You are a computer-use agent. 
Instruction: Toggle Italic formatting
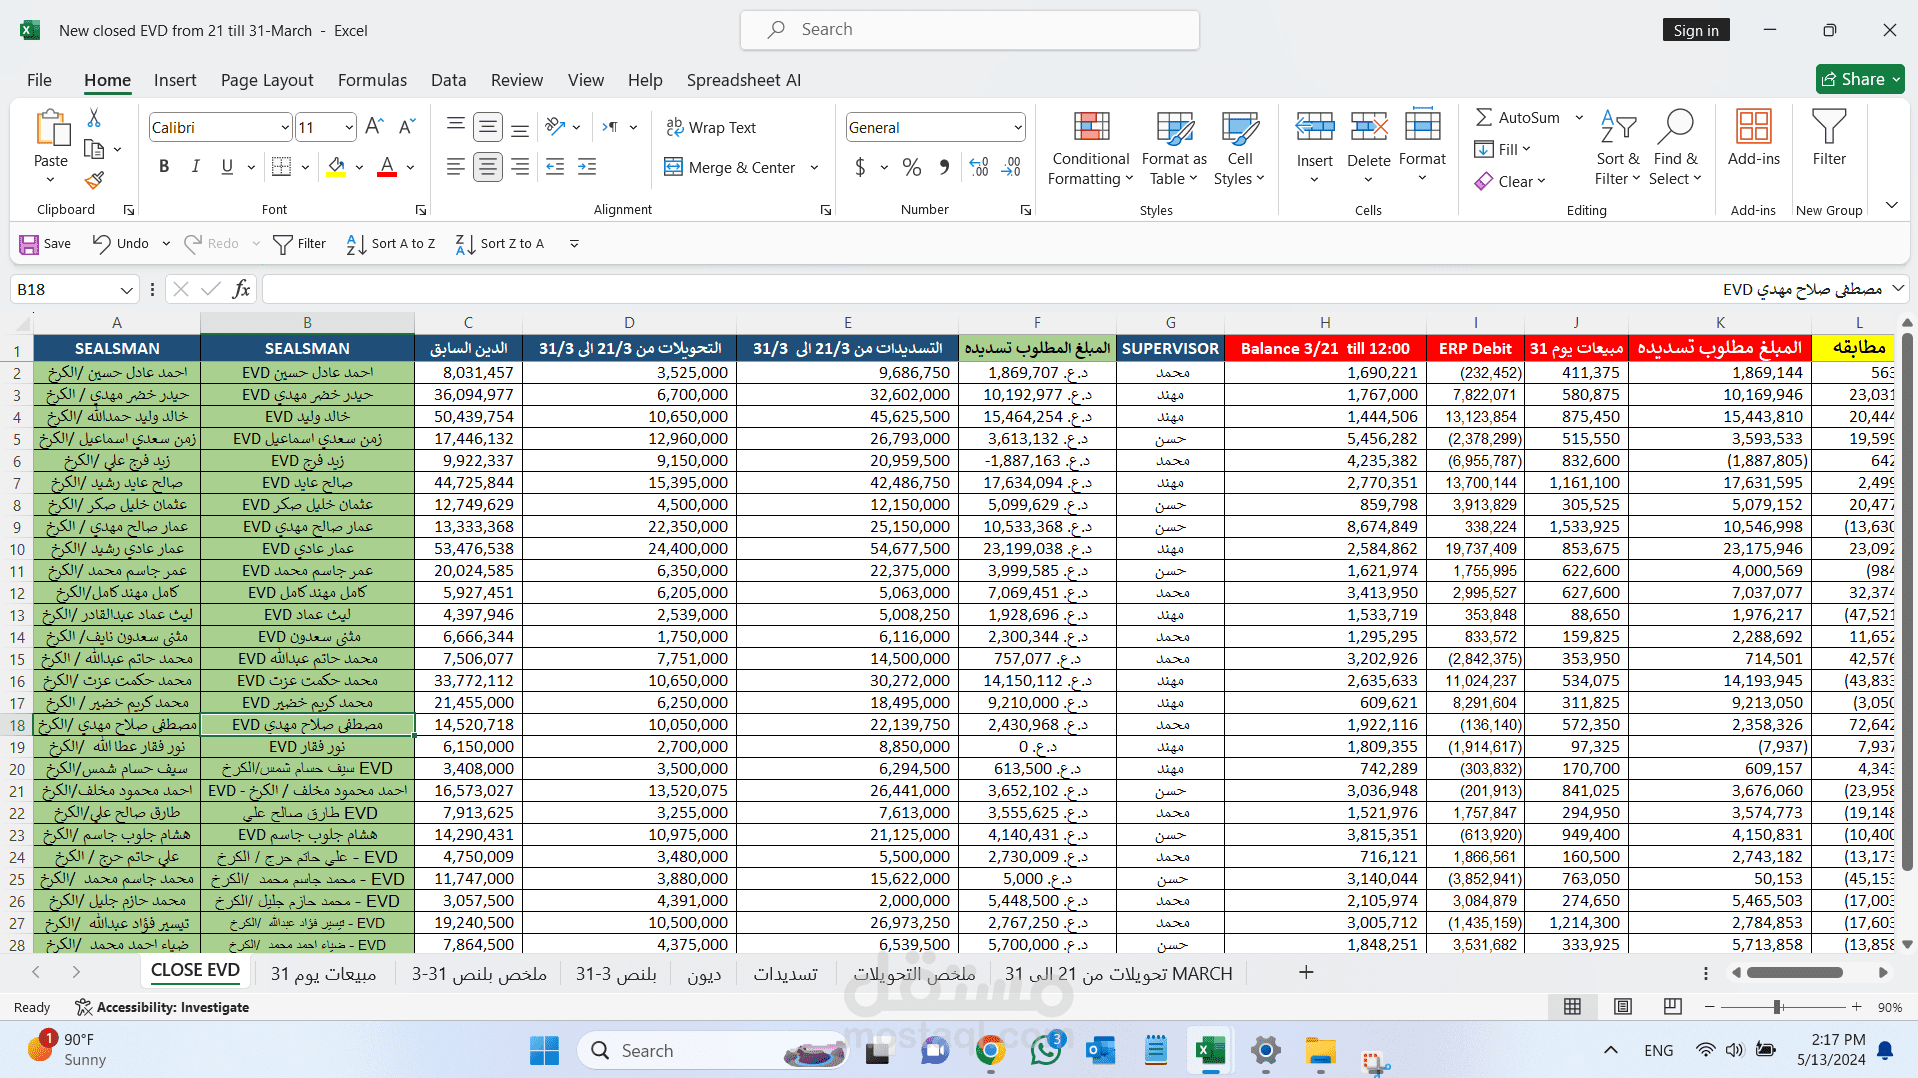[196, 167]
